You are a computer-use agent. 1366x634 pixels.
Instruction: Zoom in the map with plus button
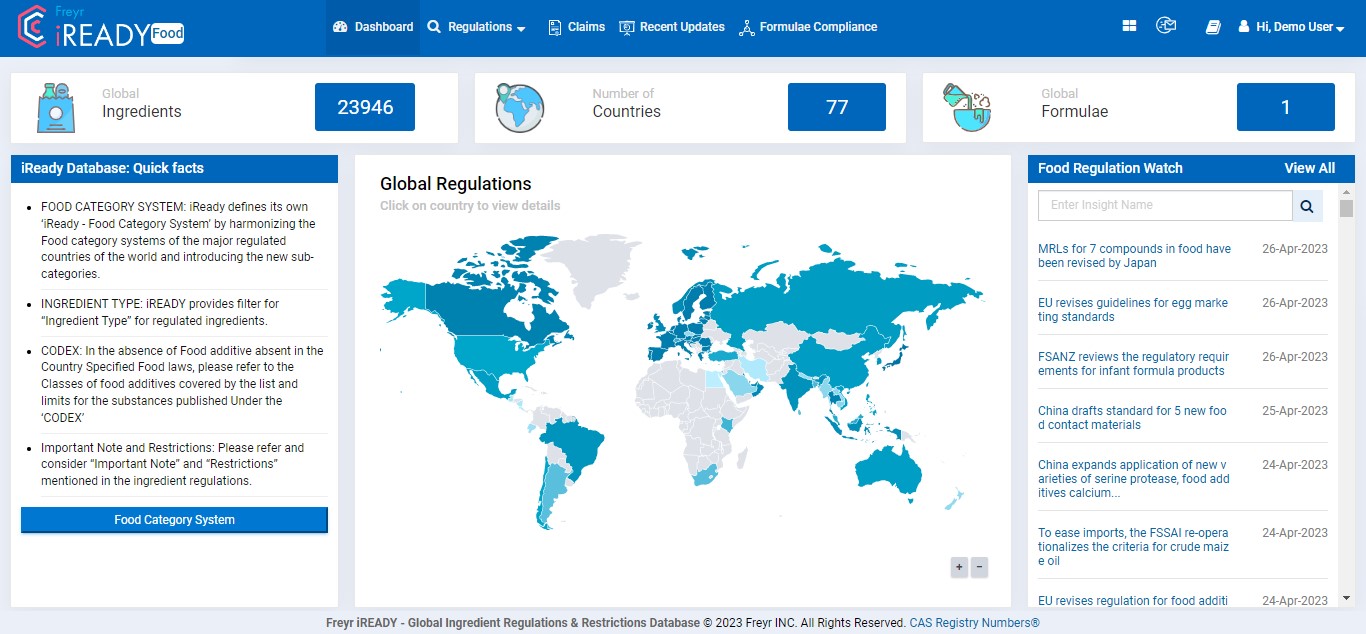959,567
